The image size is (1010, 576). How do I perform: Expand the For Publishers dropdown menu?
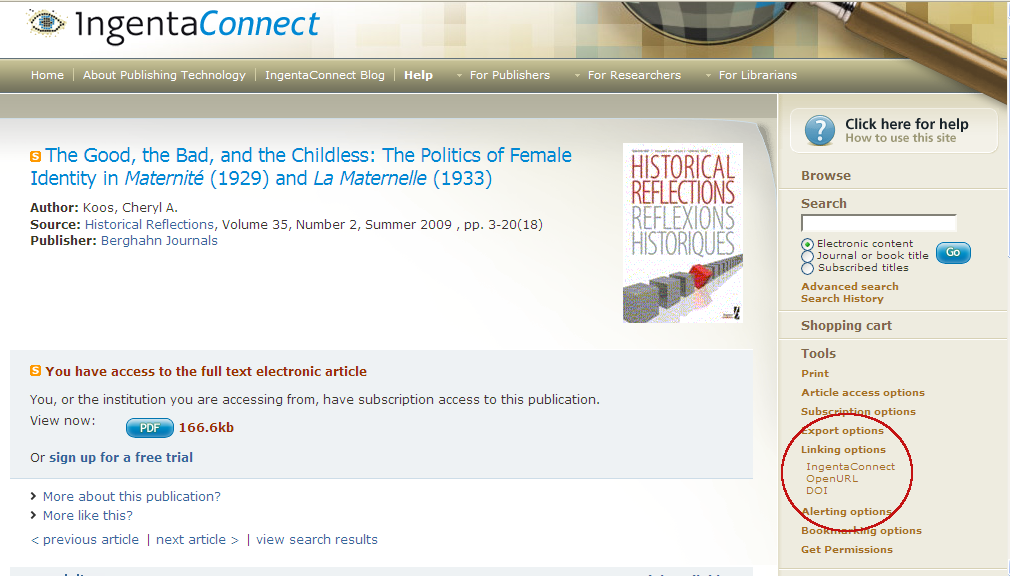(x=503, y=75)
